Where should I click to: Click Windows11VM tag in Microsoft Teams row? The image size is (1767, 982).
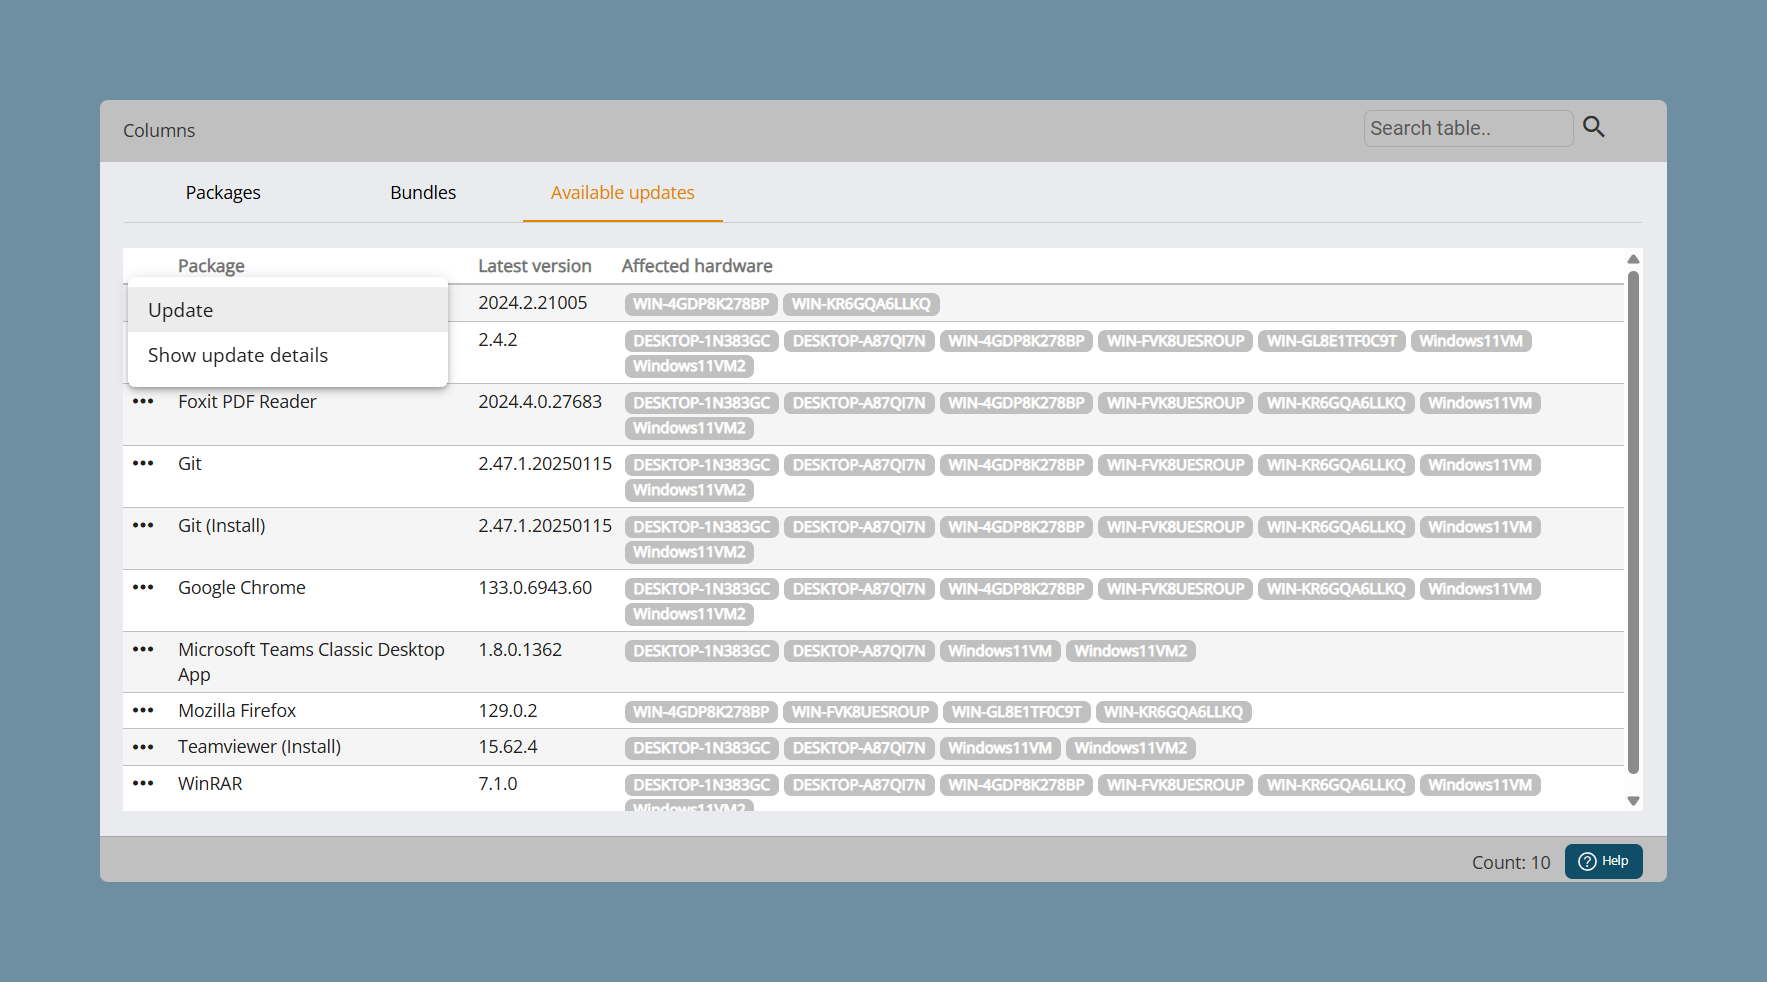[1000, 651]
